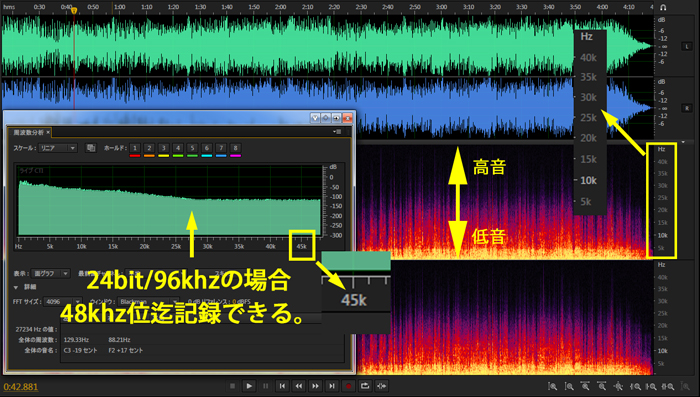The height and width of the screenshot is (397, 700).
Task: Collapse the 詳細 section triangle
Action: click(x=16, y=287)
